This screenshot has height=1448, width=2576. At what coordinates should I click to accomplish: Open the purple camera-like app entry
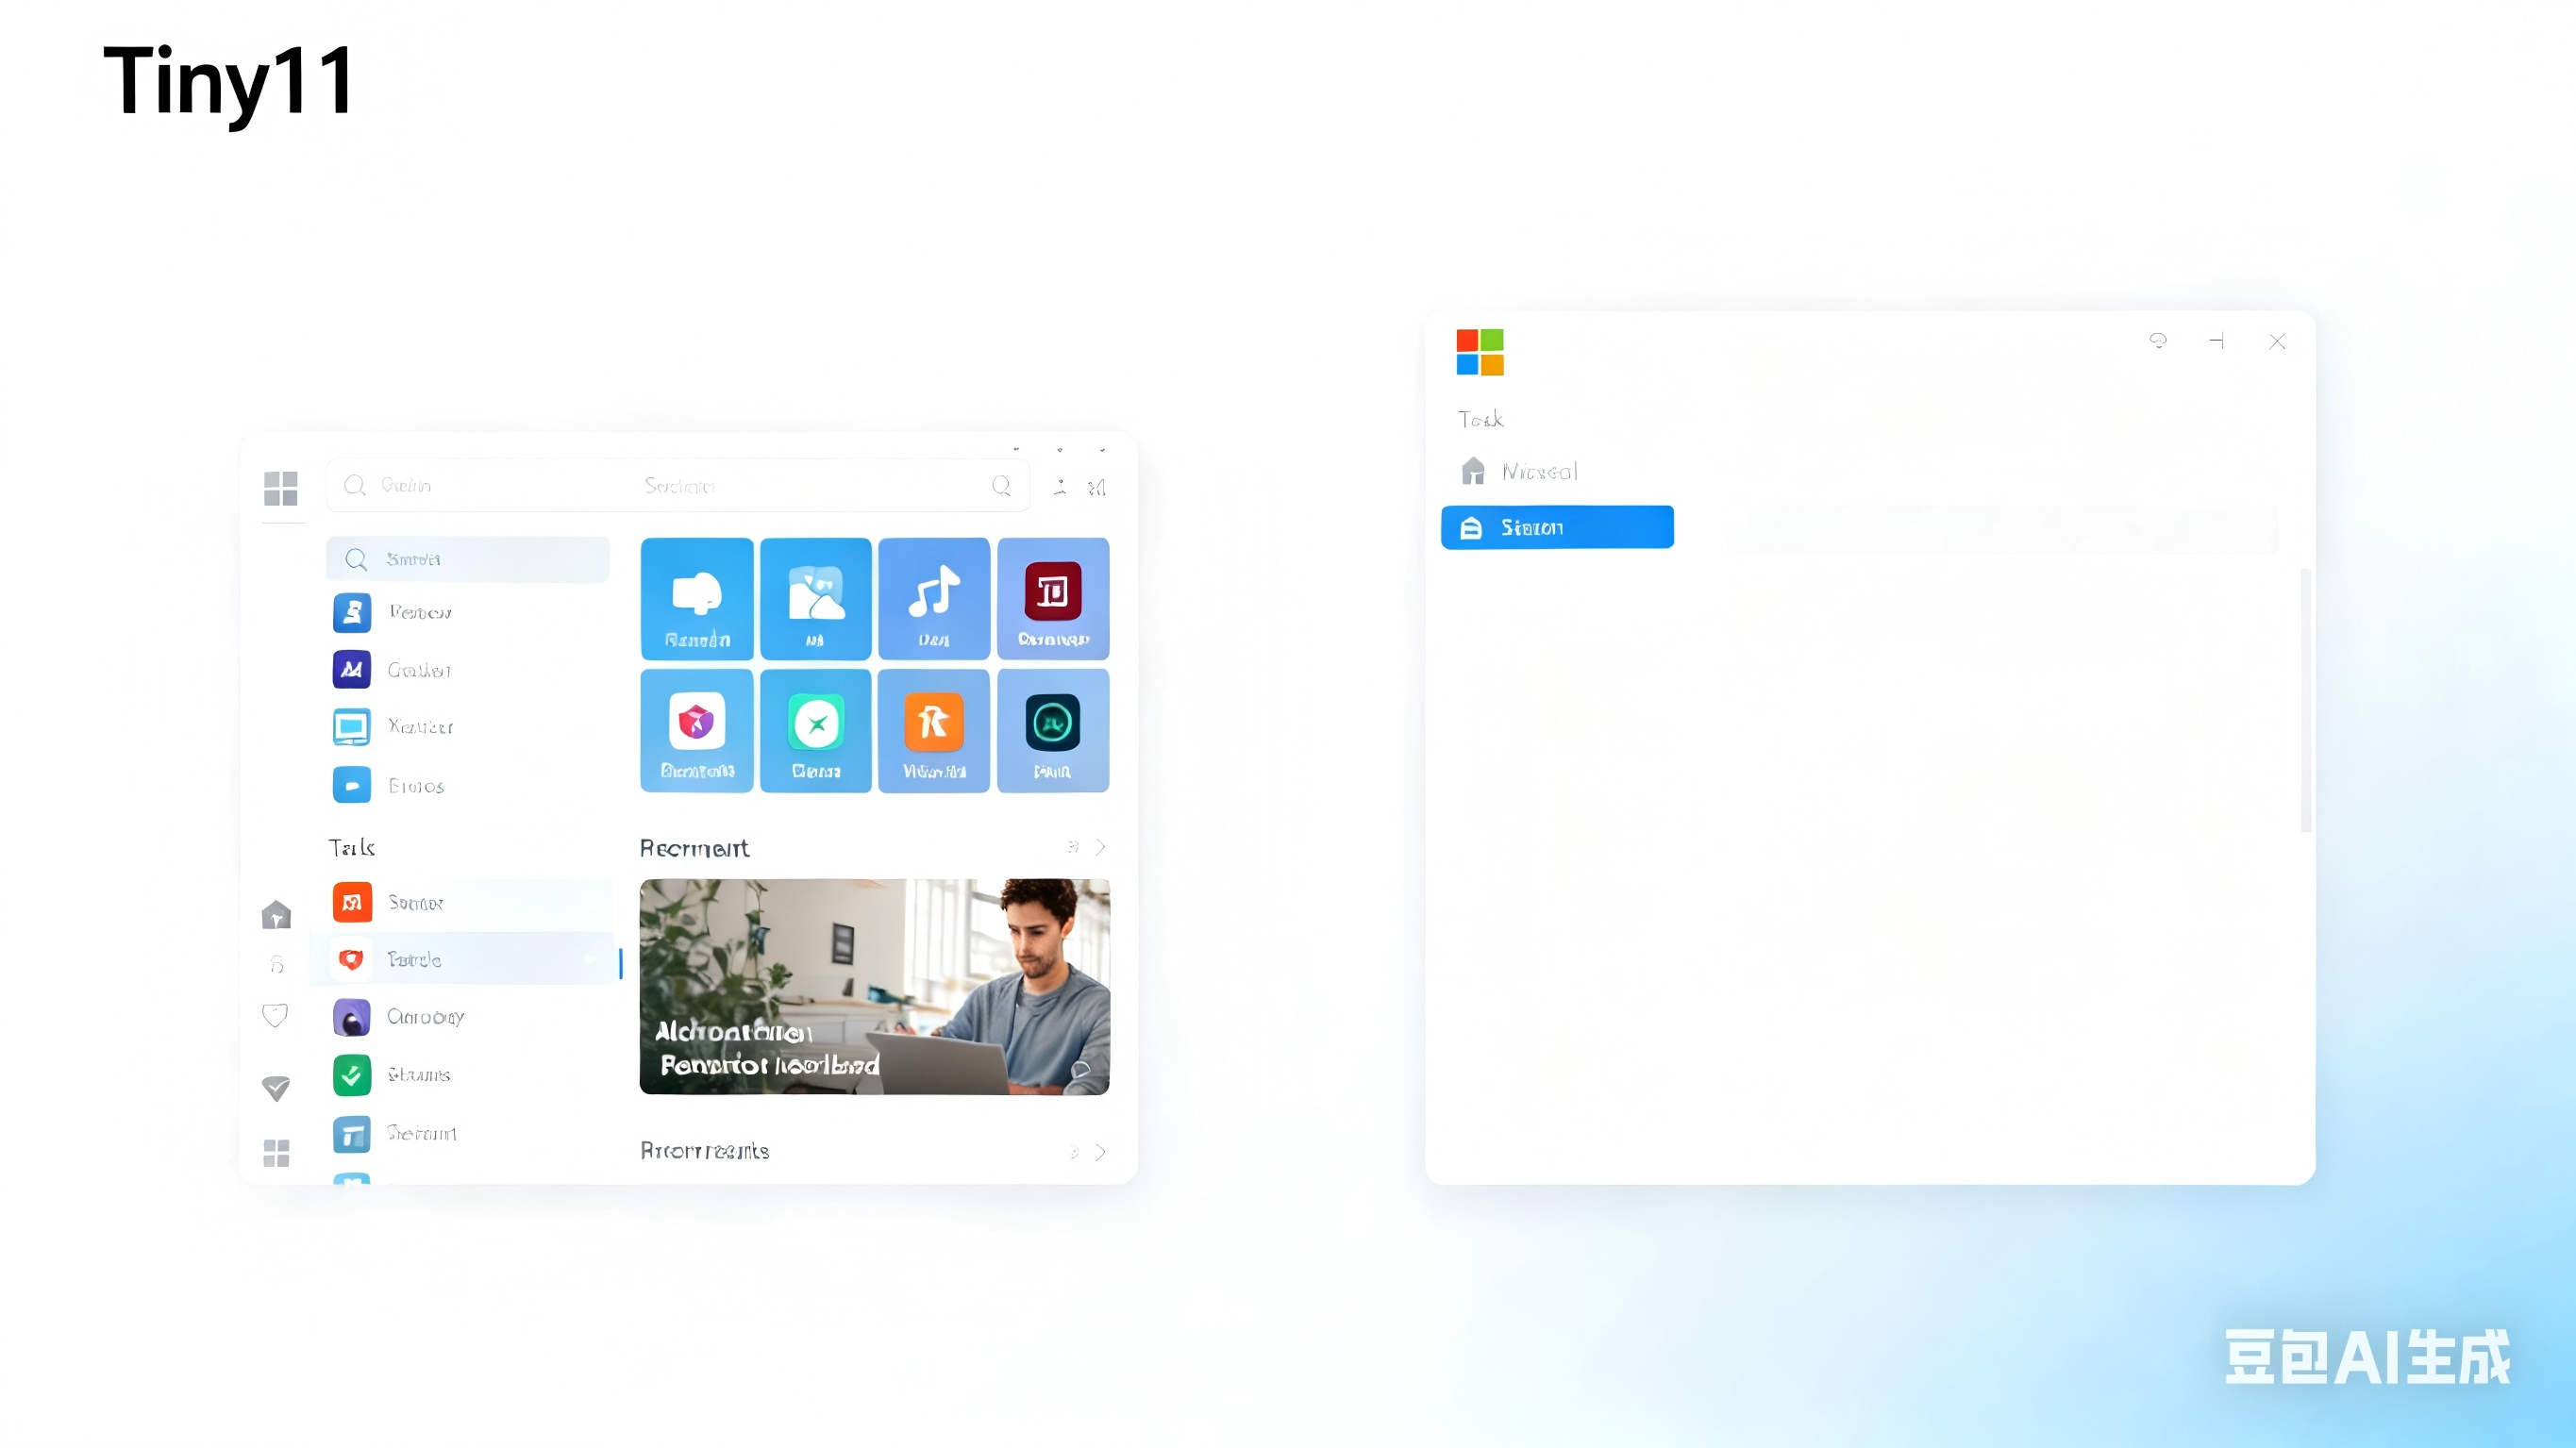[x=468, y=1017]
